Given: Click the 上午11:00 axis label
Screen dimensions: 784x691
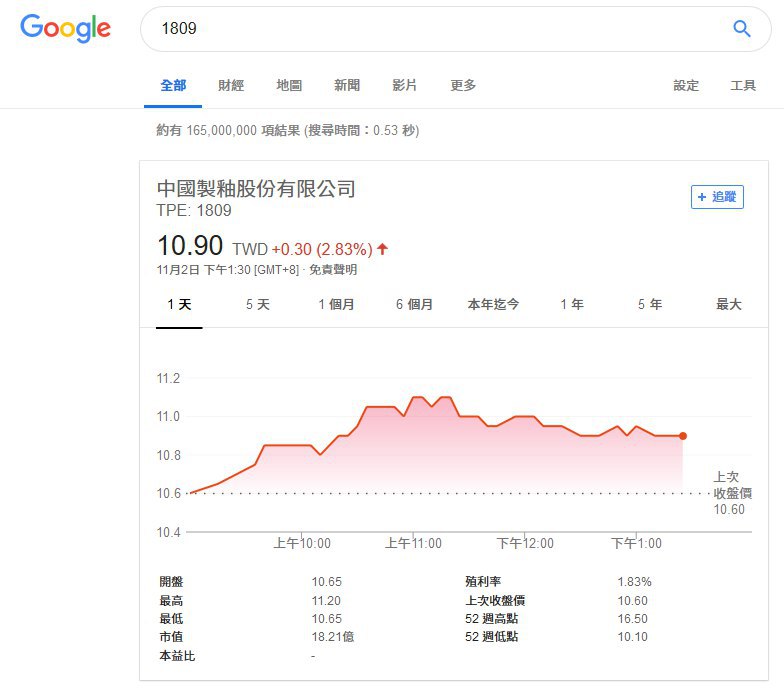Looking at the screenshot, I should point(413,544).
